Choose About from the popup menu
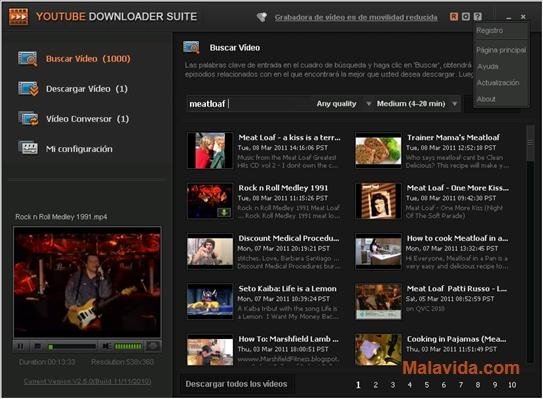 486,99
